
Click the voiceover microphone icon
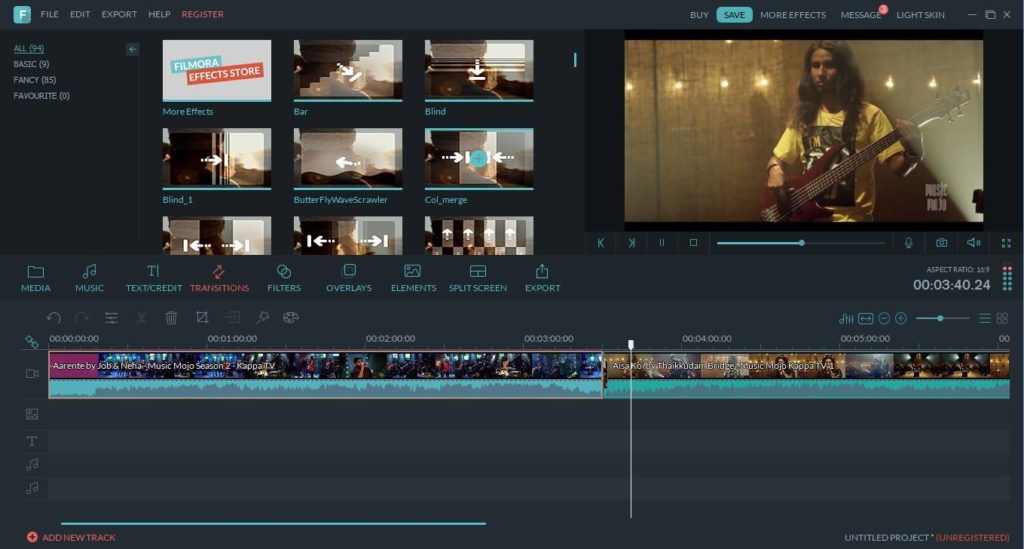[908, 243]
